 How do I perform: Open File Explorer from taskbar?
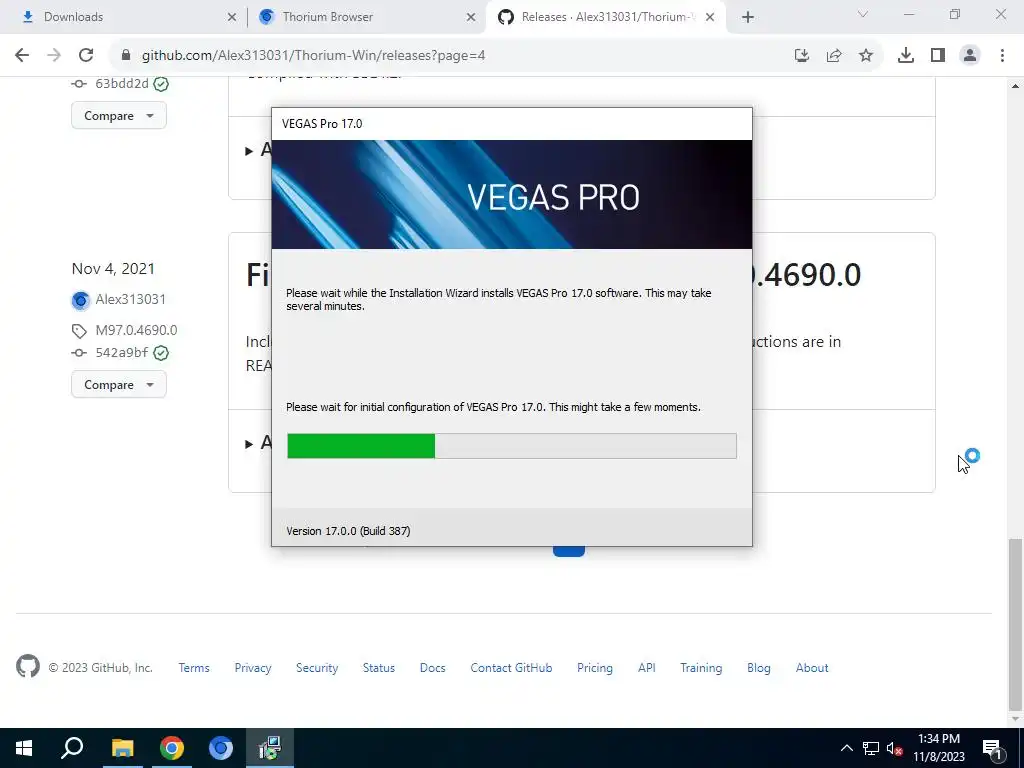tap(122, 748)
